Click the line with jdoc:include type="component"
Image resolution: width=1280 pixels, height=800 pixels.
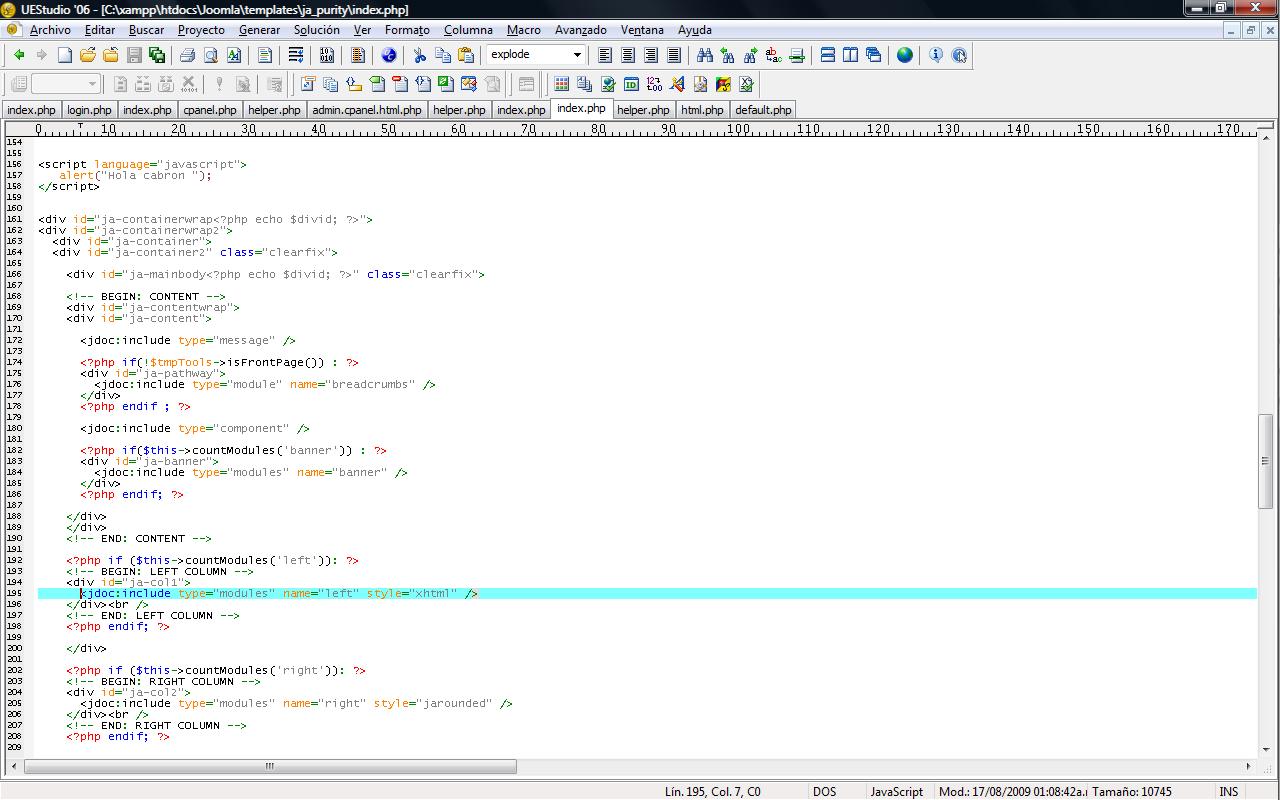[x=195, y=428]
